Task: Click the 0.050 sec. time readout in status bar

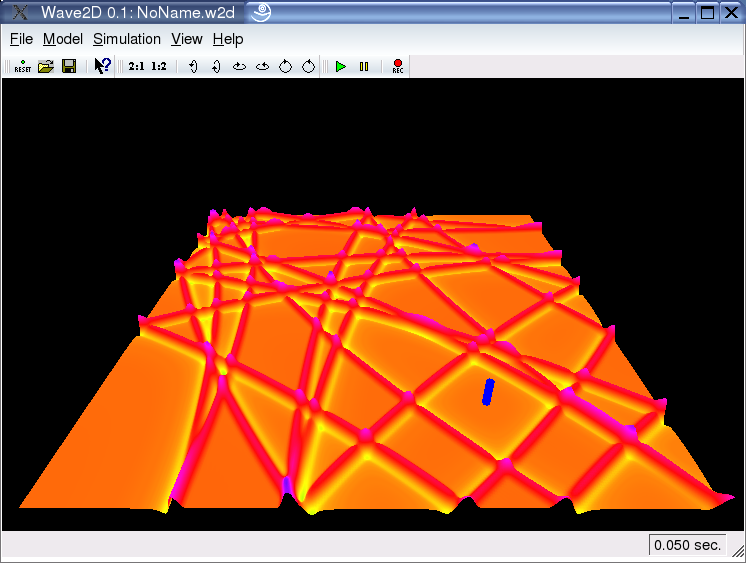Action: pos(687,545)
